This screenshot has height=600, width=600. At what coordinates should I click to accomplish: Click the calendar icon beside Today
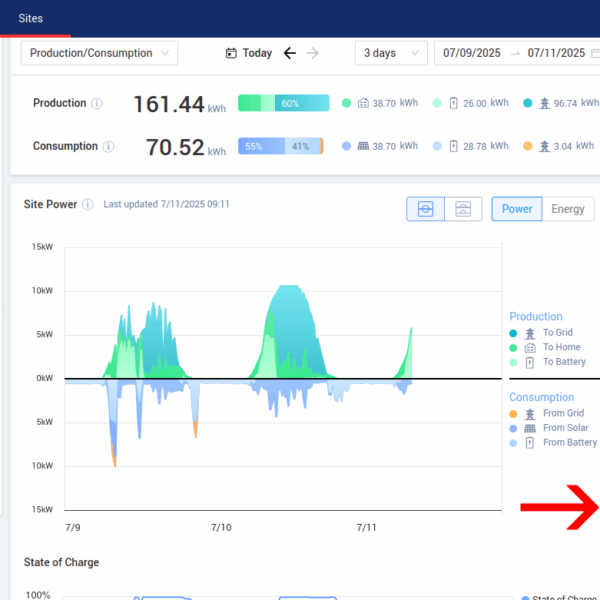pos(231,53)
